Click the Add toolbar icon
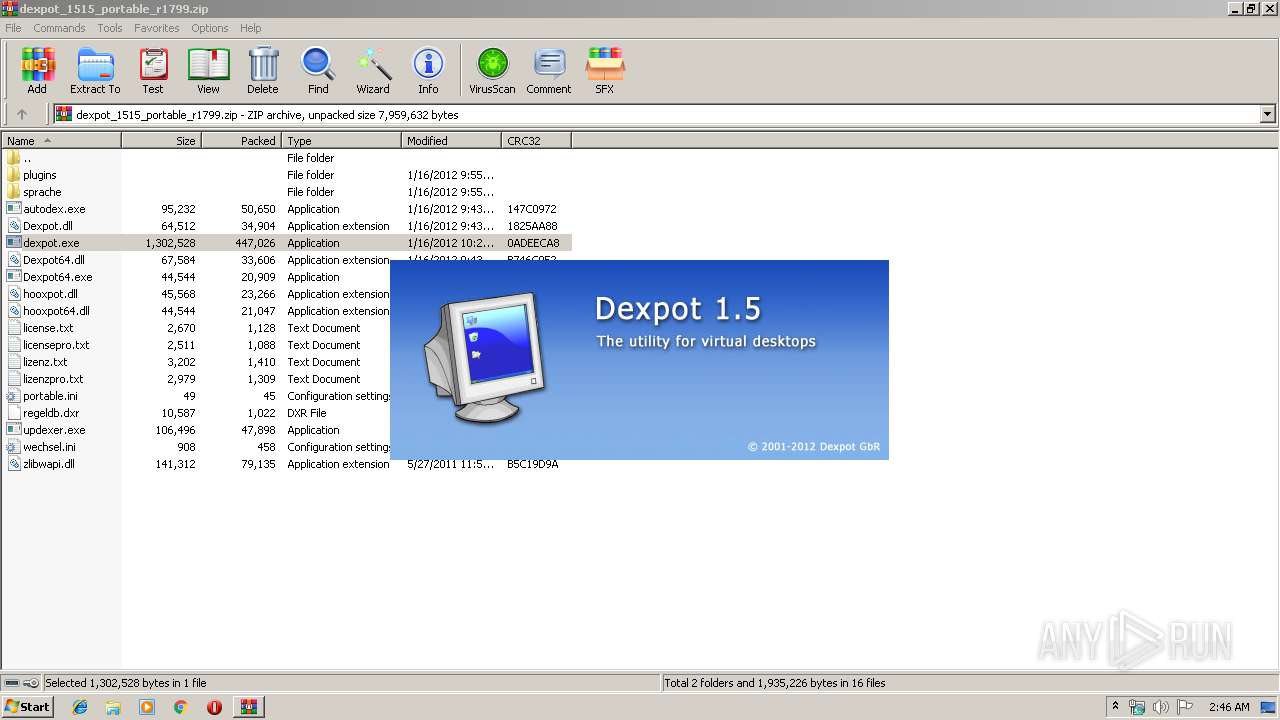This screenshot has height=720, width=1280. click(37, 70)
